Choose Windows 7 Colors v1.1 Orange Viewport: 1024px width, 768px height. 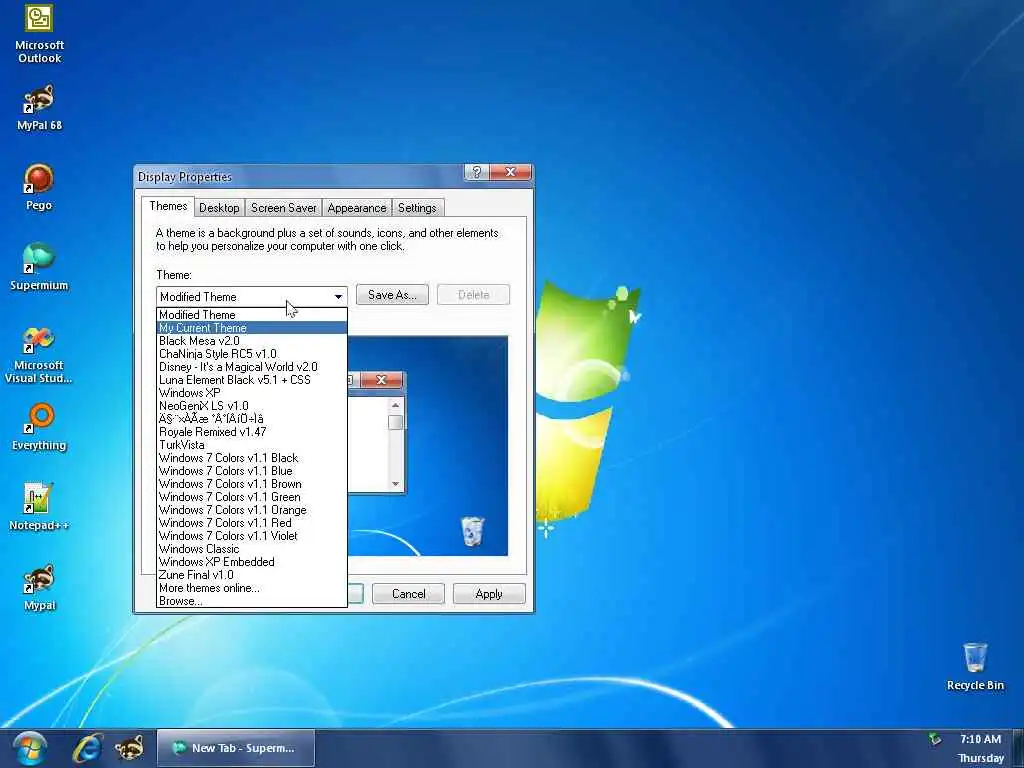pos(252,510)
